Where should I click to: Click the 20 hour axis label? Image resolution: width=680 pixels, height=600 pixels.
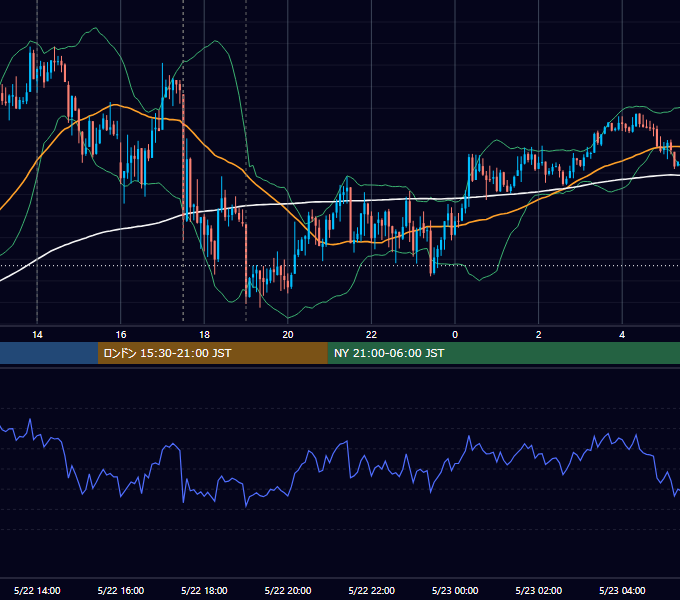tap(288, 335)
